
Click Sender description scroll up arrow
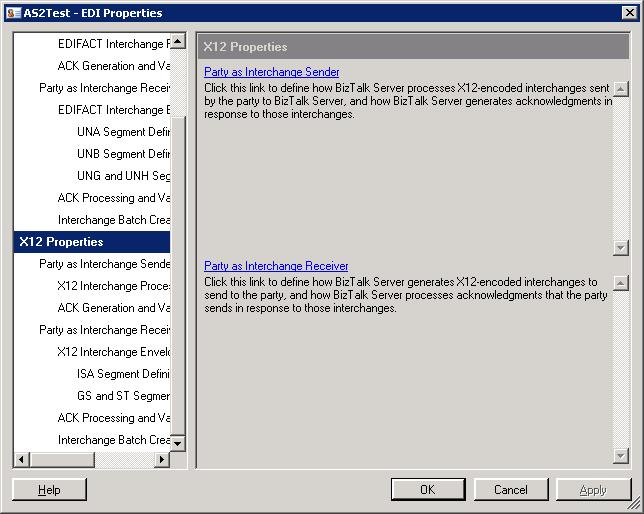click(621, 88)
